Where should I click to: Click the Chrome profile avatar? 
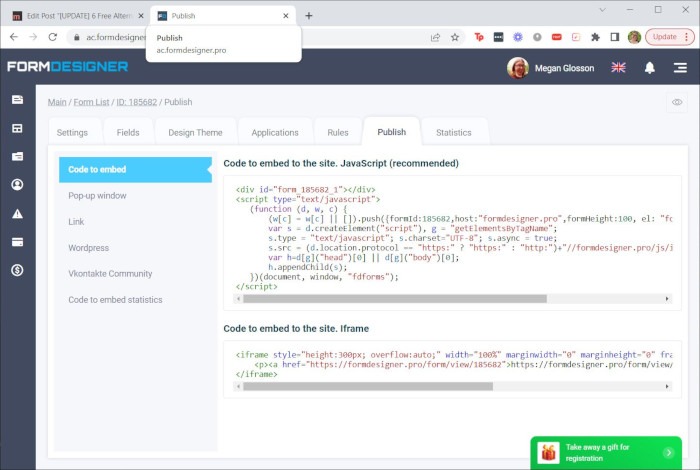click(634, 37)
